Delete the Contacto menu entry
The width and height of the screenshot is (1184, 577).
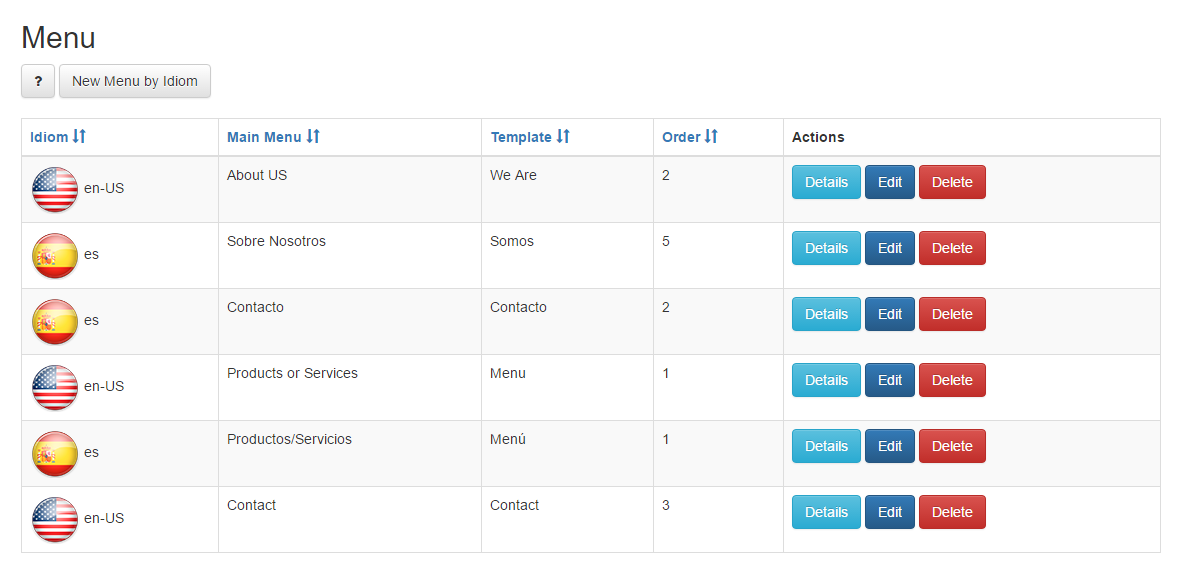pyautogui.click(x=952, y=314)
